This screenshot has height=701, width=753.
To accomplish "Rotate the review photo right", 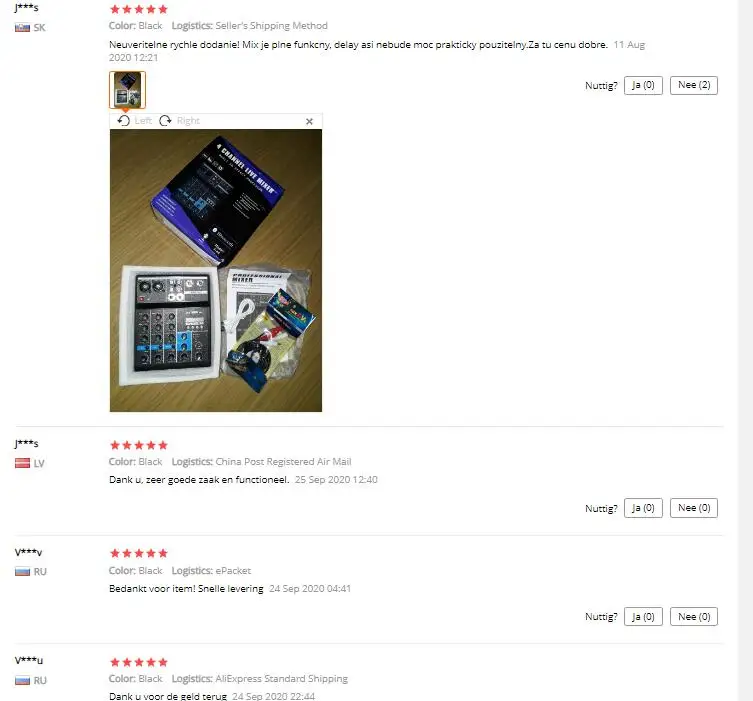I will [x=179, y=121].
